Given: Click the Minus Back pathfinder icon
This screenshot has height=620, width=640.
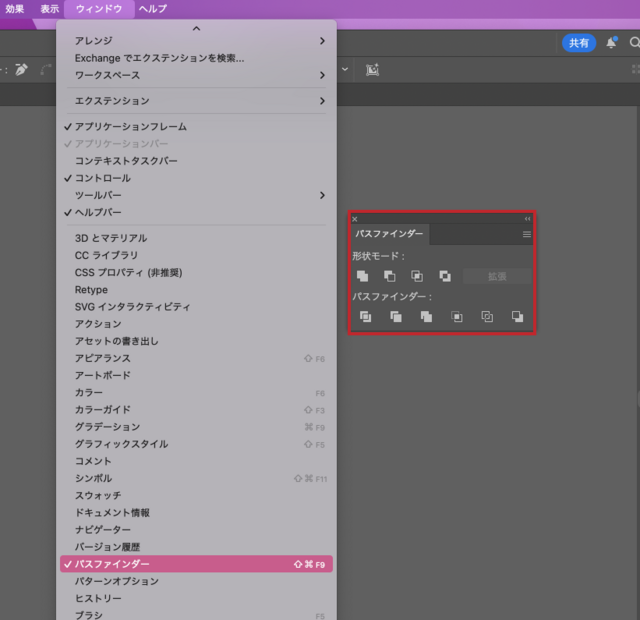Looking at the screenshot, I should click(517, 317).
